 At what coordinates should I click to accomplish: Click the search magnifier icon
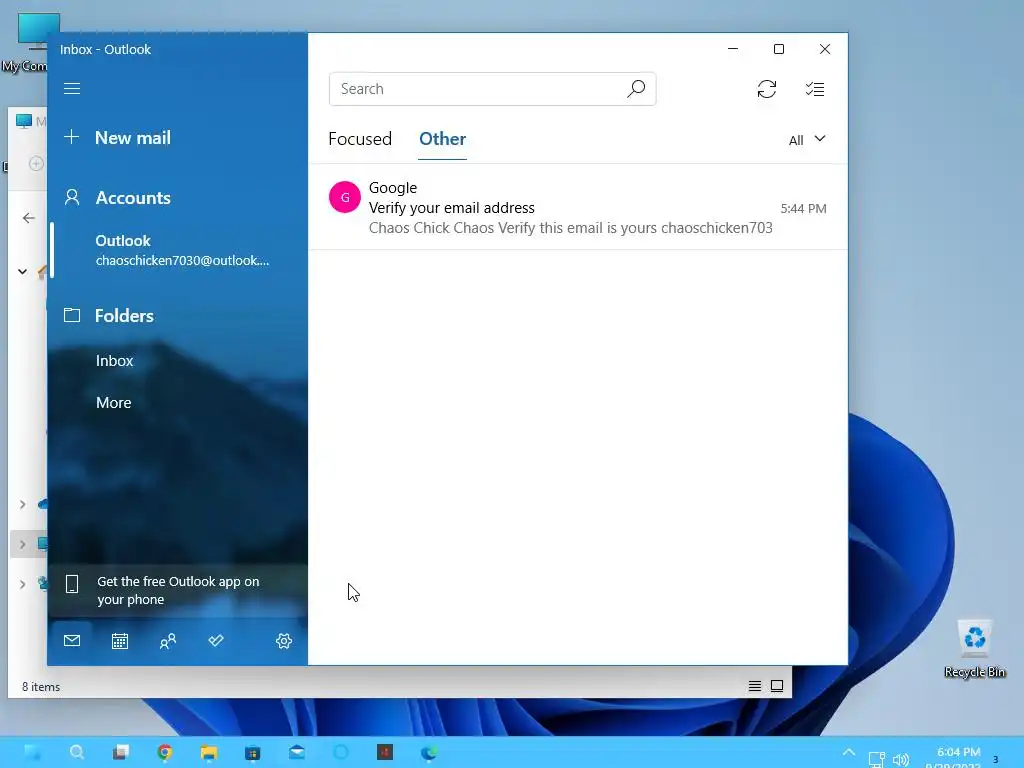(x=636, y=88)
